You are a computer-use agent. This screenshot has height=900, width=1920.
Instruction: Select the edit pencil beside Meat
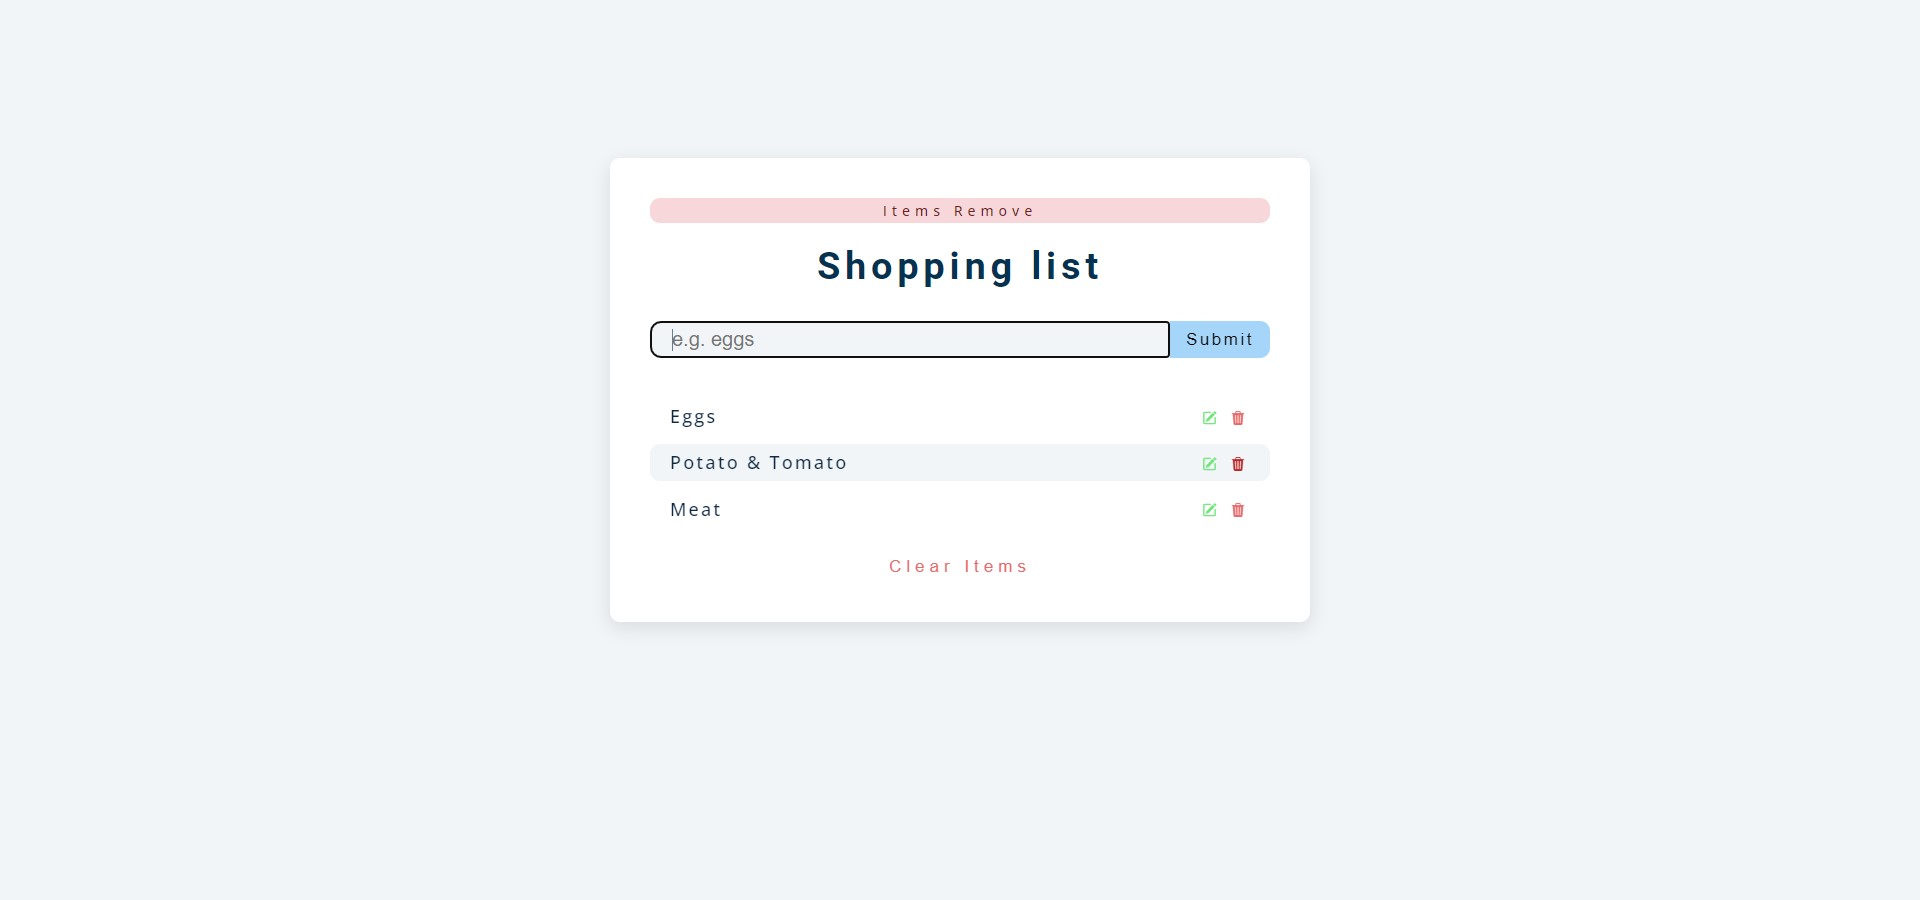point(1209,510)
